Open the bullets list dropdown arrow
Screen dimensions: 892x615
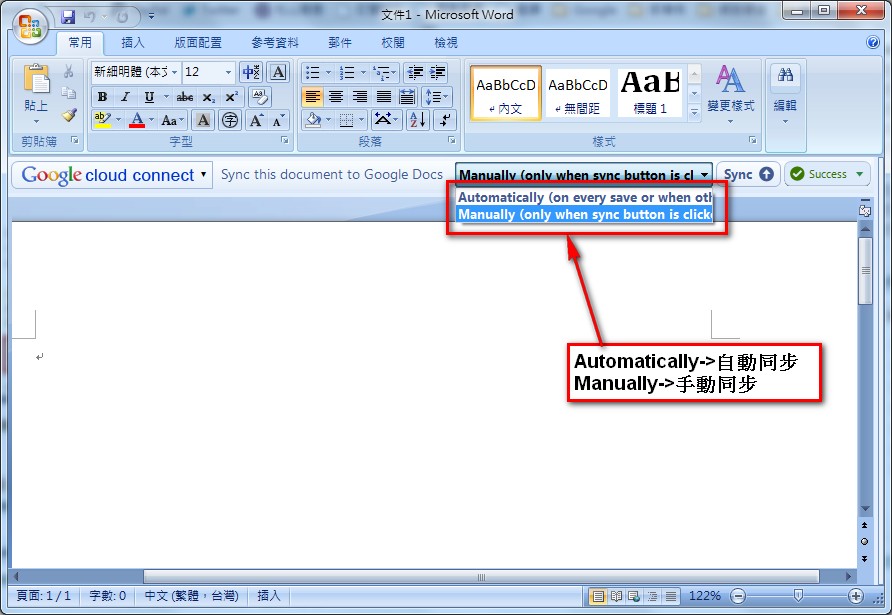tap(328, 73)
